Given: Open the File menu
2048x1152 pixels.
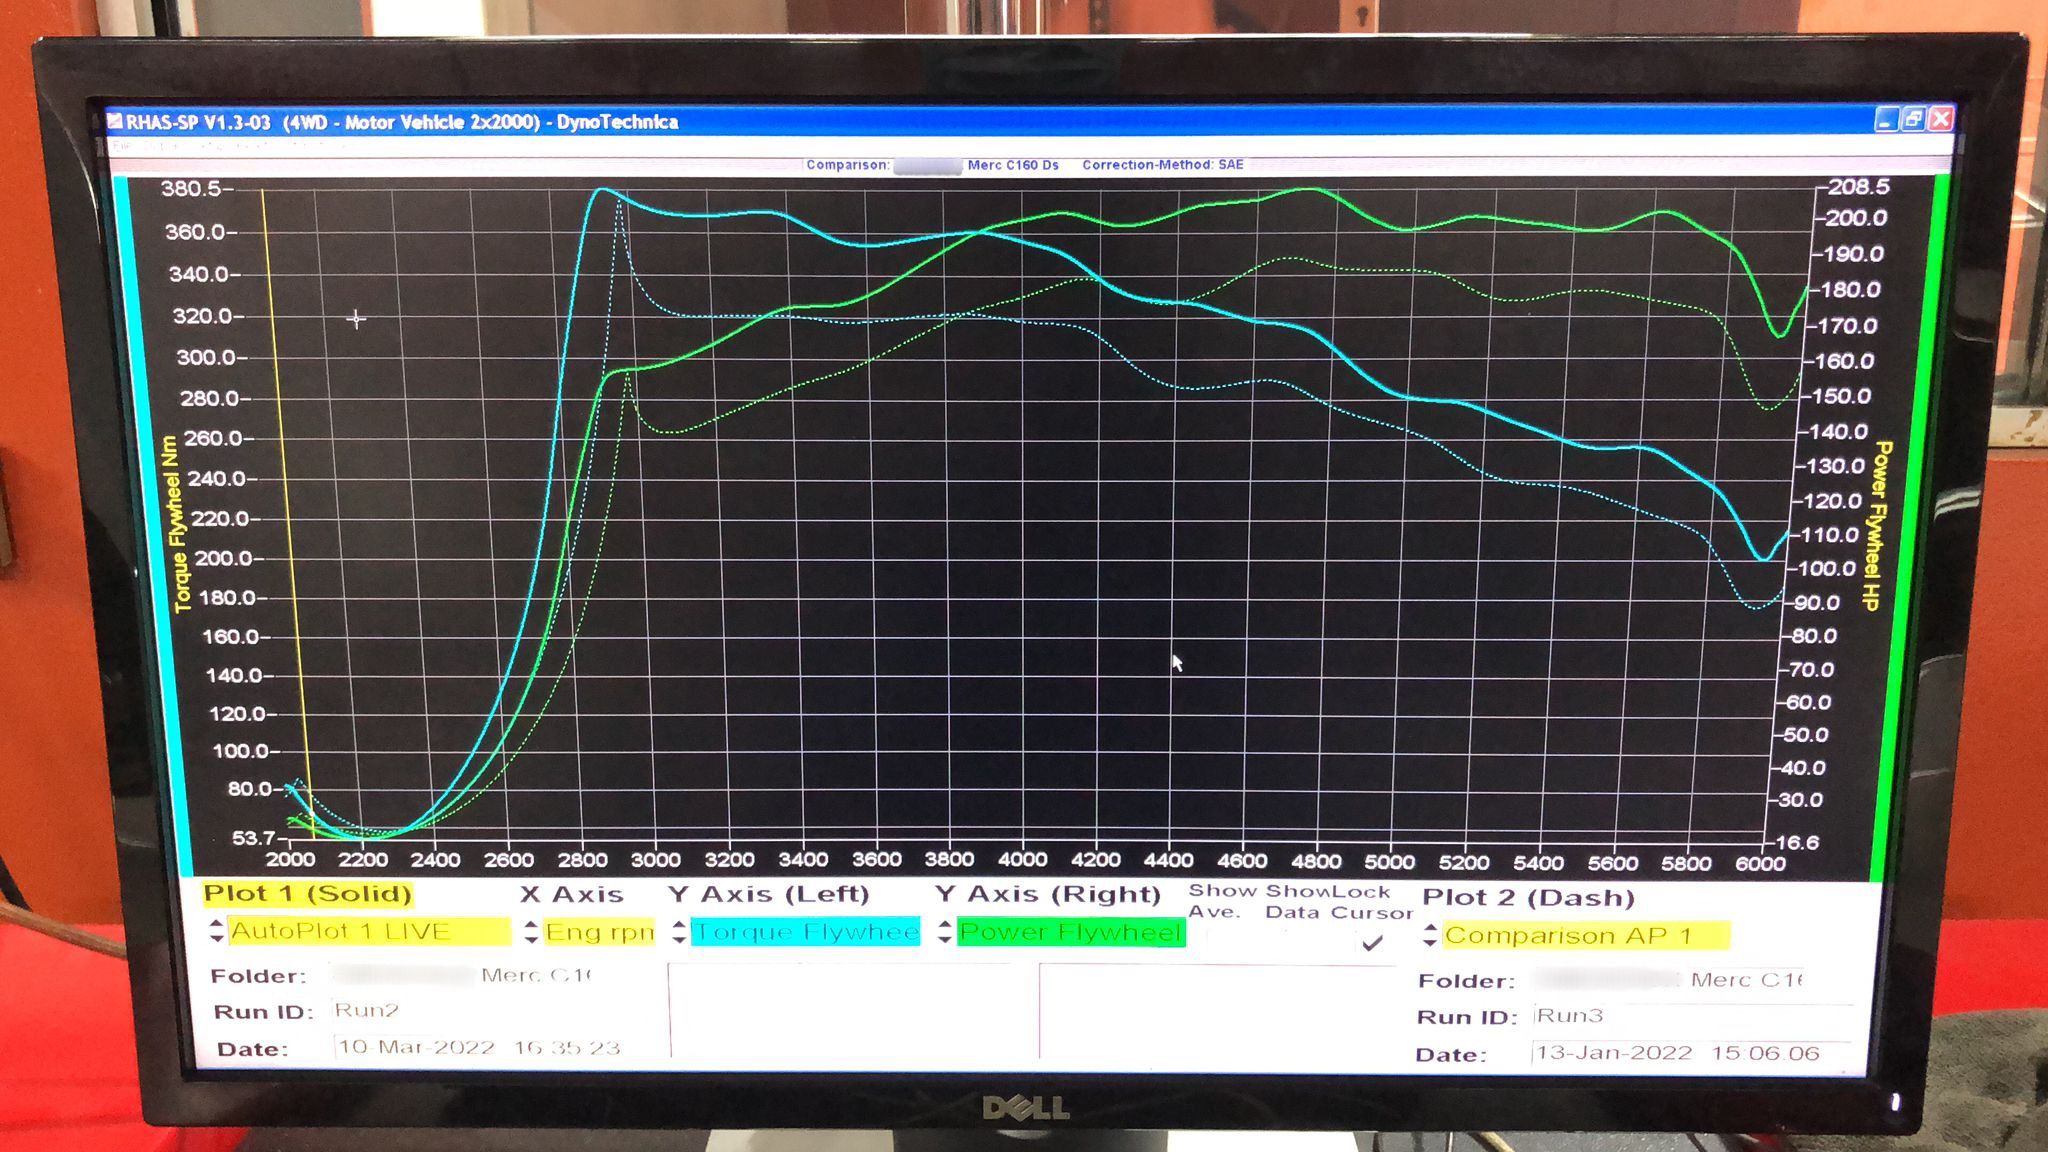Looking at the screenshot, I should click(121, 146).
